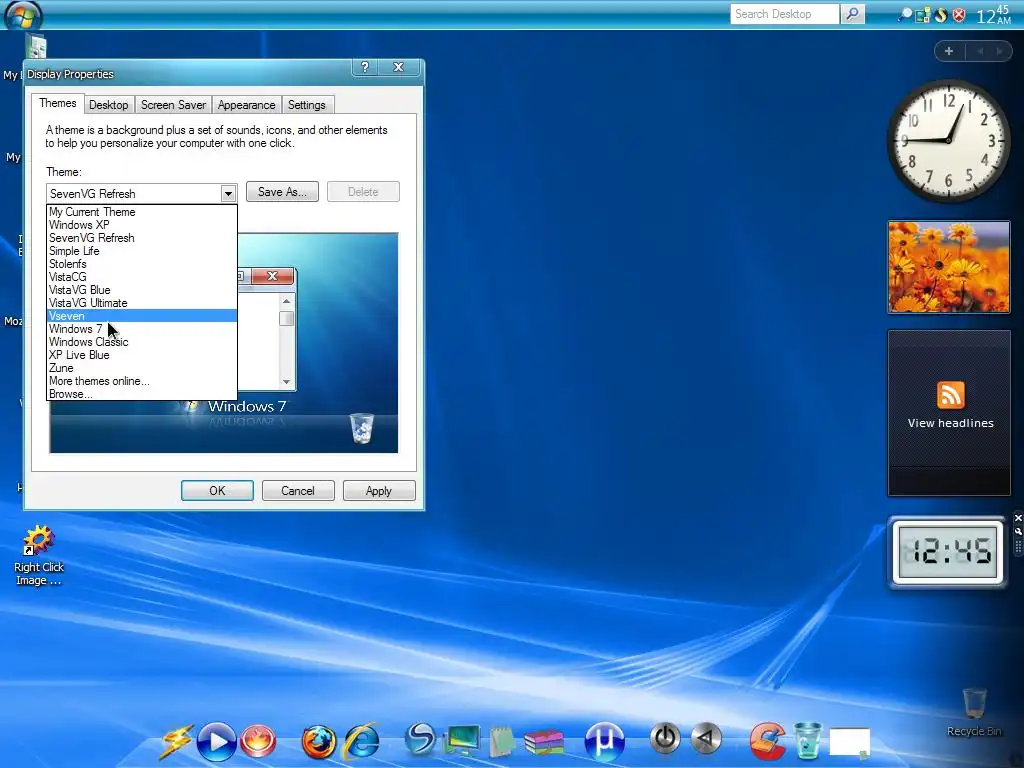Select the Zune theme
The width and height of the screenshot is (1024, 768).
click(x=142, y=368)
